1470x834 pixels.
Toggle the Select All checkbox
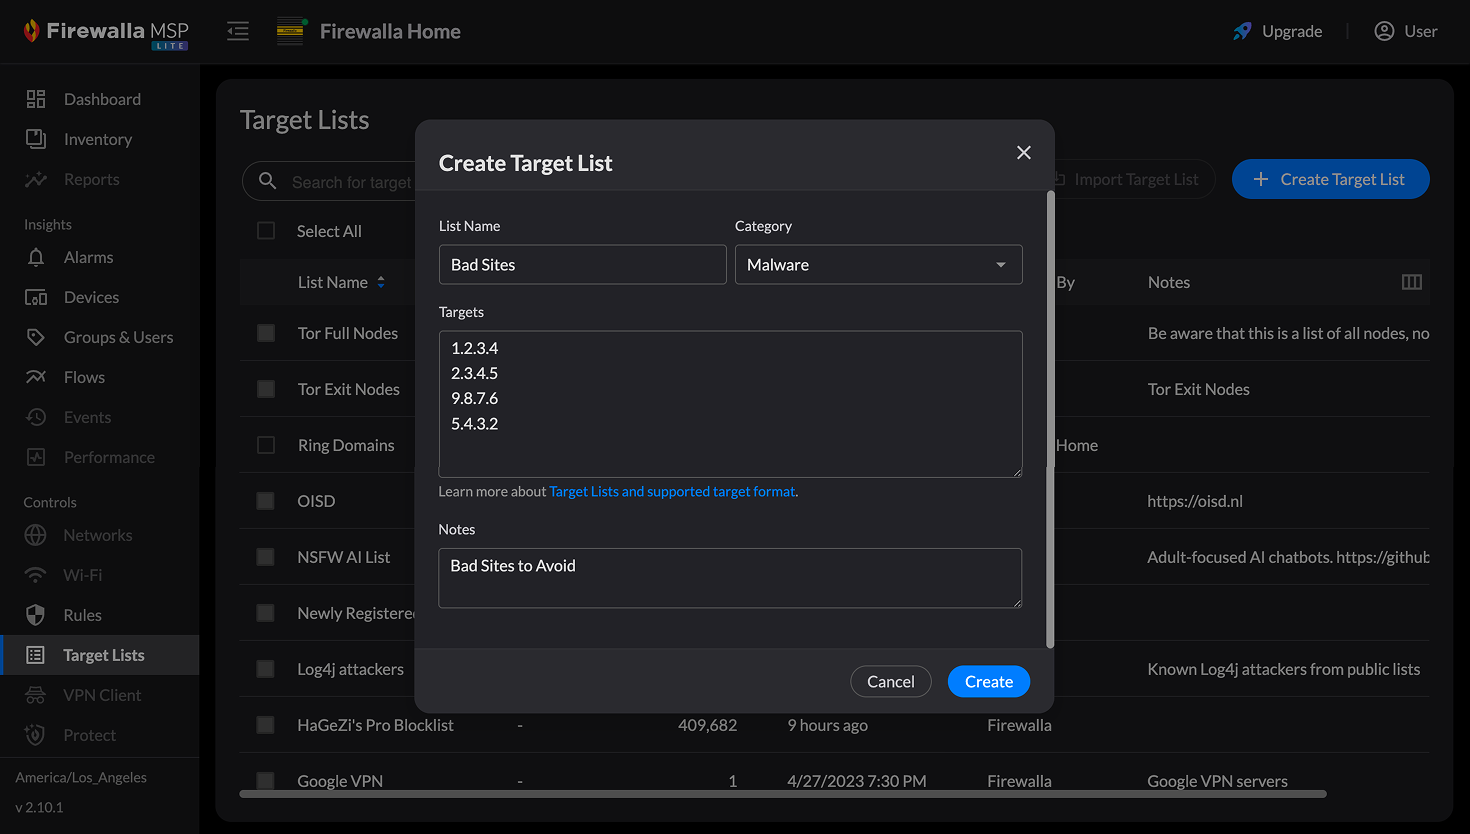coord(266,231)
